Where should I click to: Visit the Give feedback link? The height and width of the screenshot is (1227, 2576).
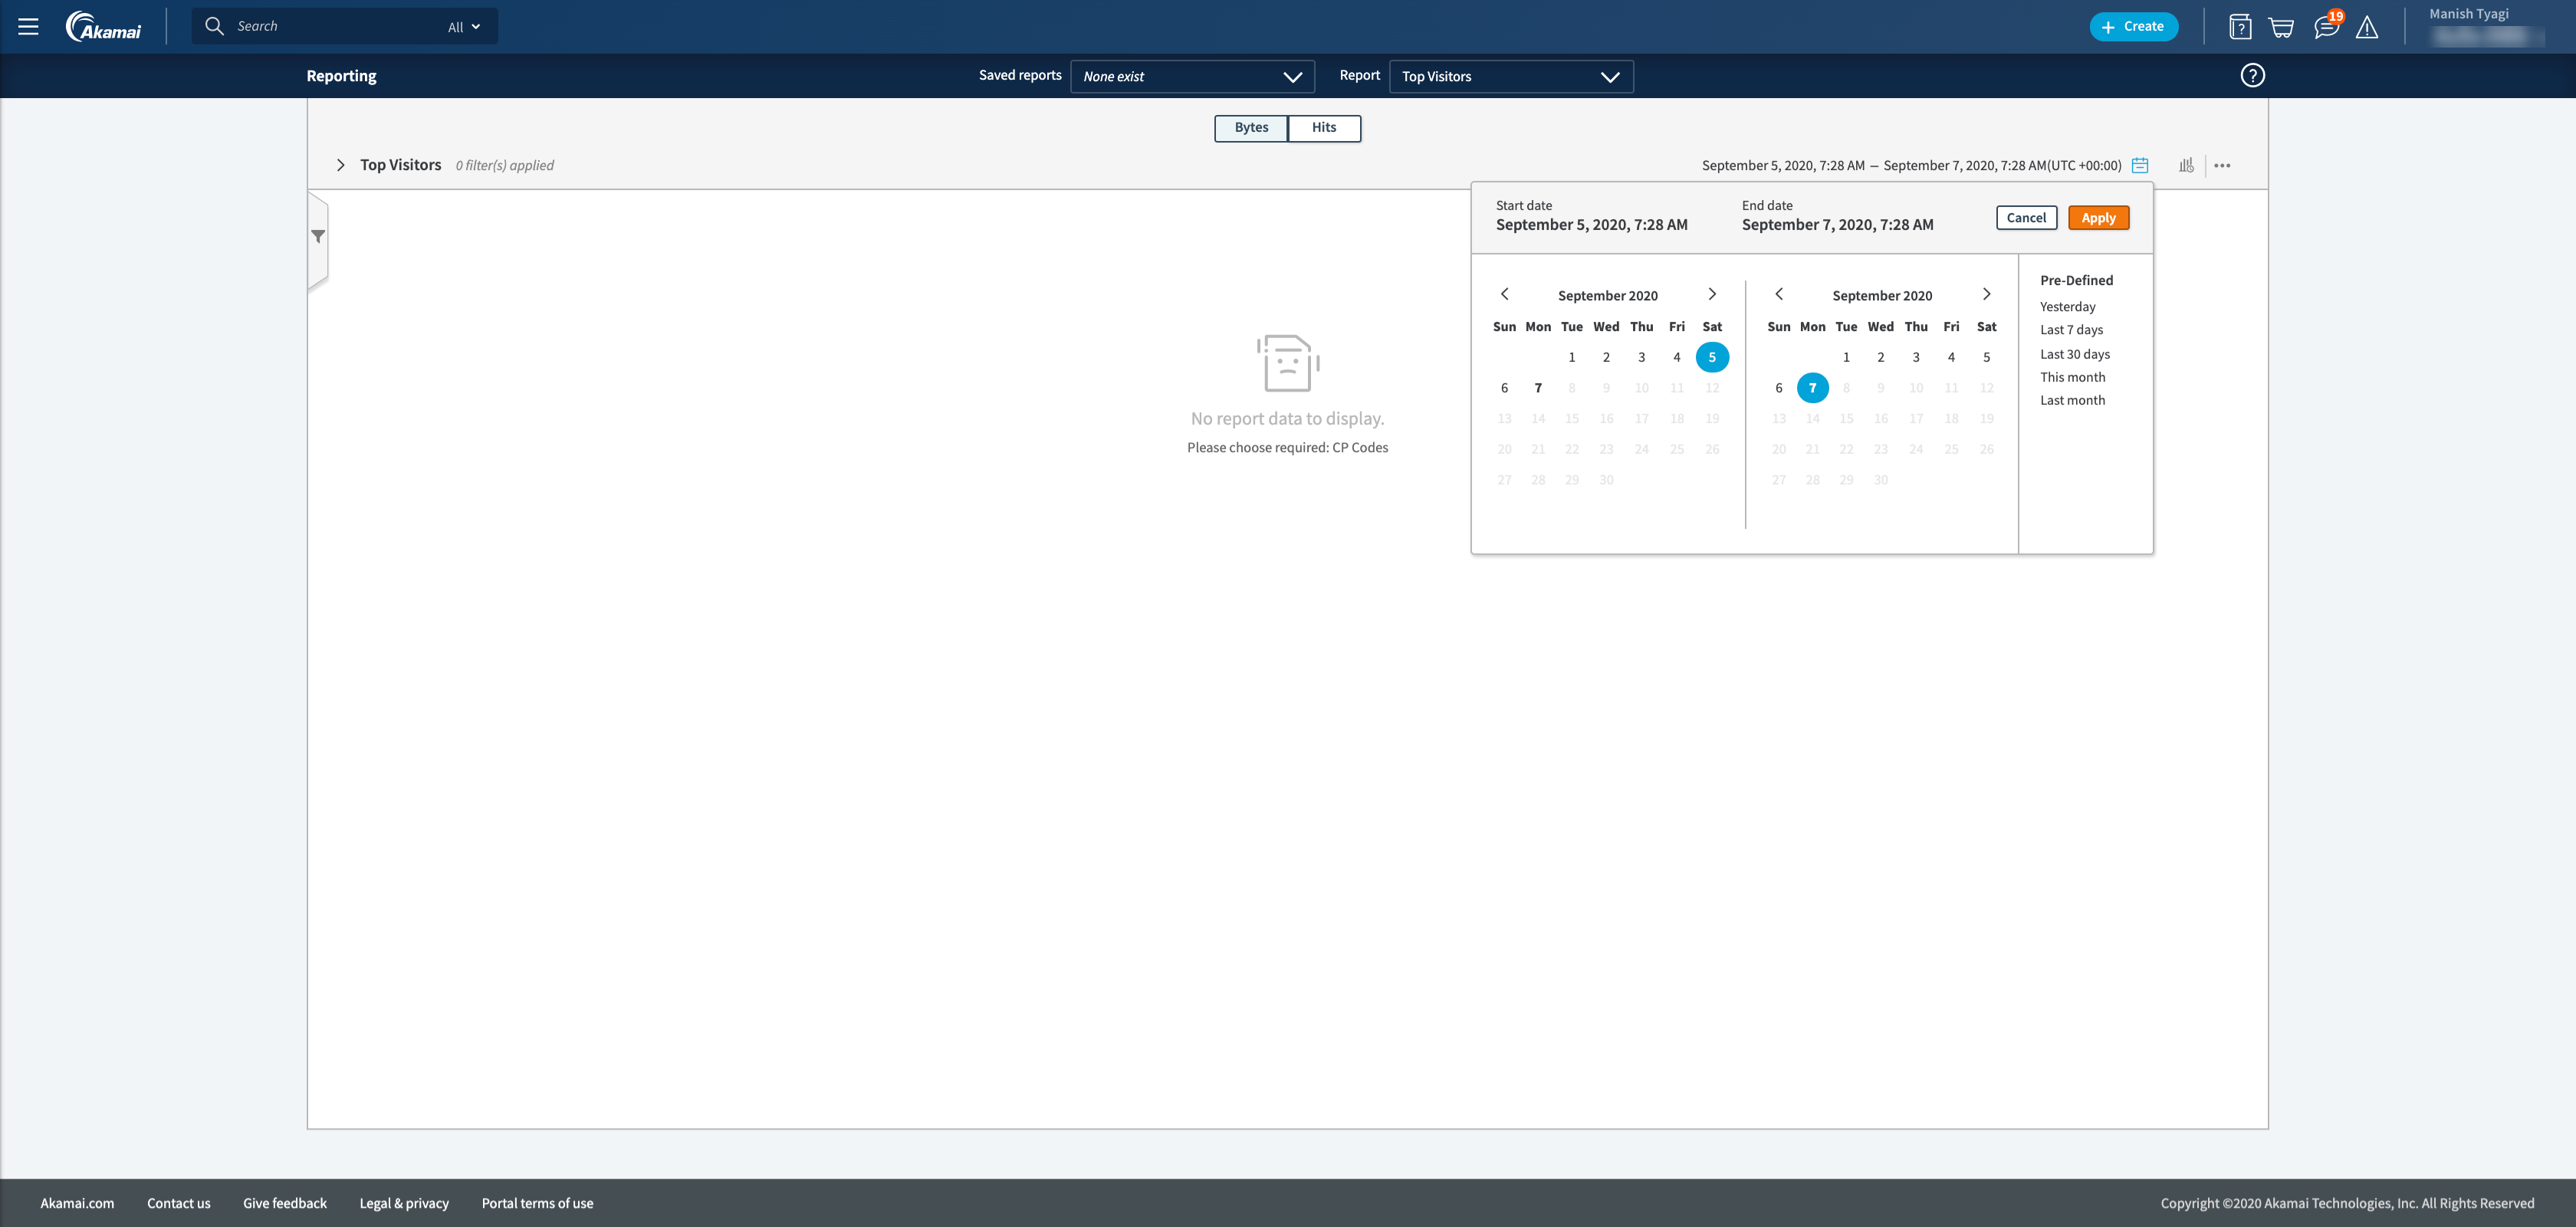tap(284, 1203)
